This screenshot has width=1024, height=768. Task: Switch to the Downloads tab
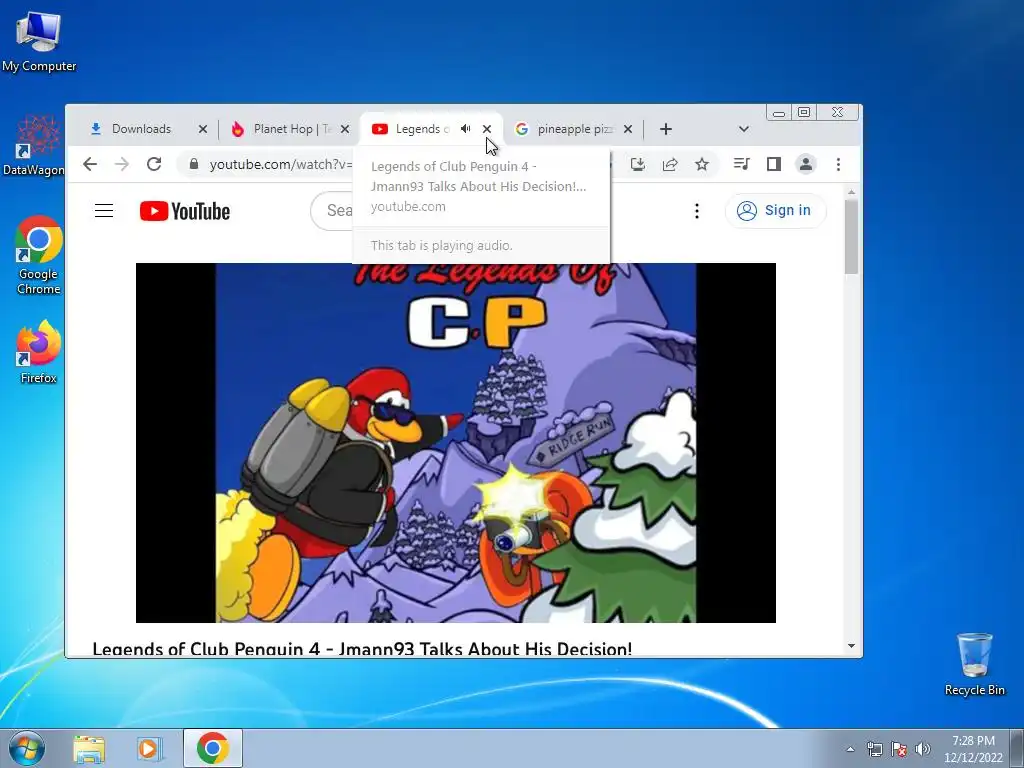(x=141, y=129)
